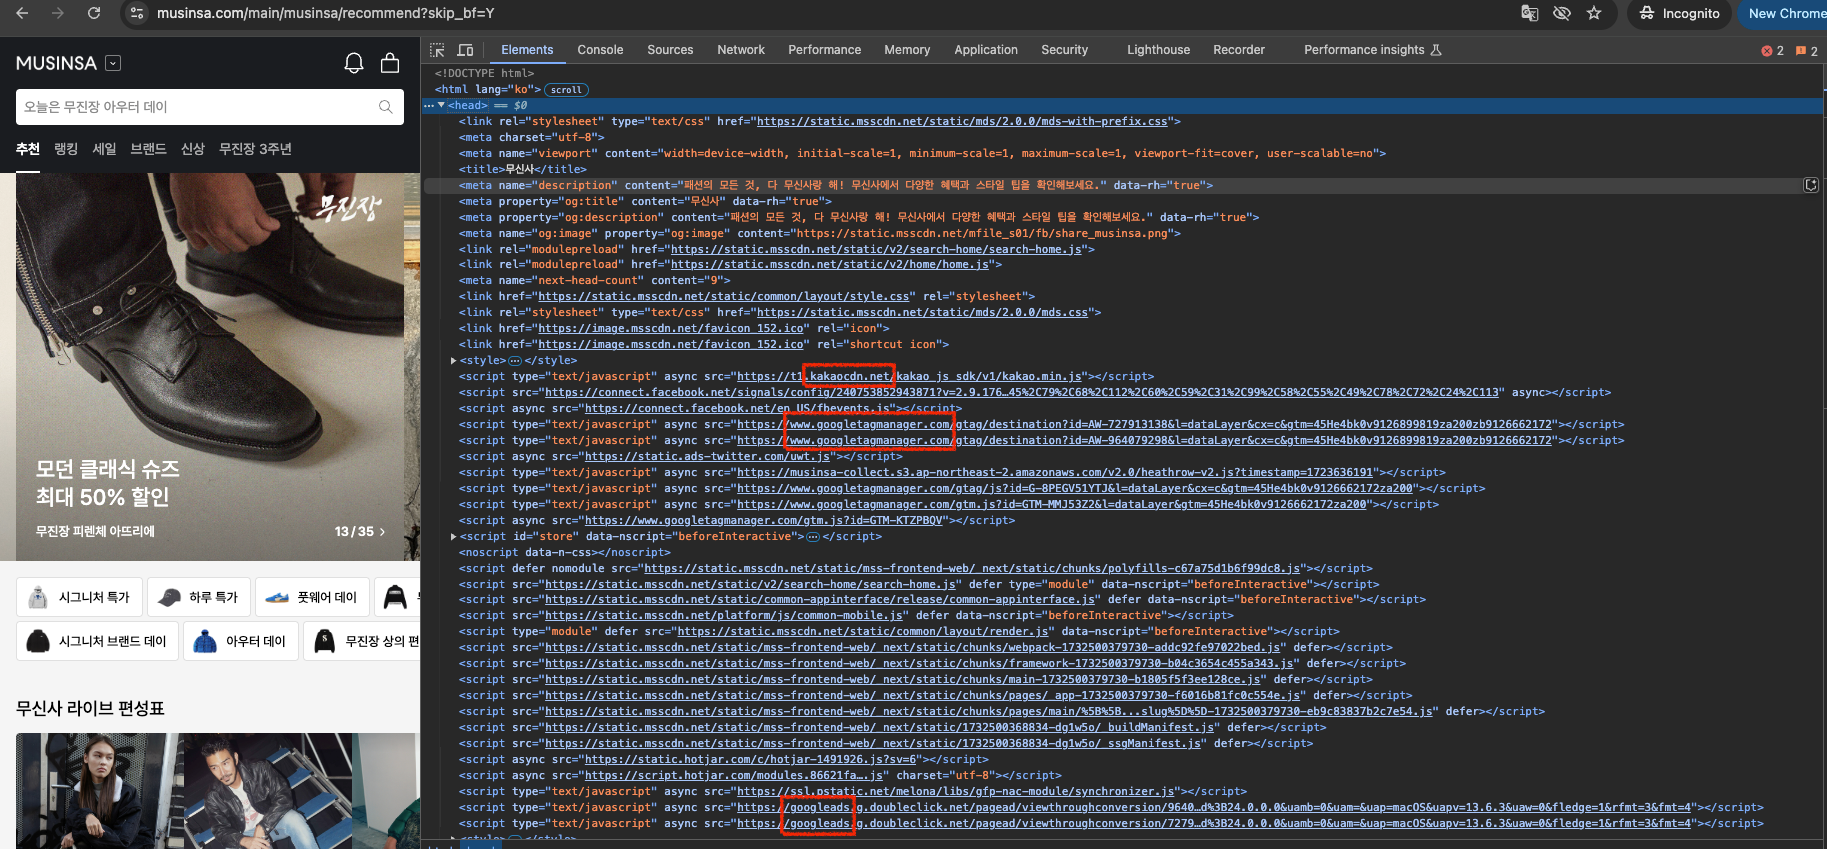1827x849 pixels.
Task: Open Musinsa notifications bell
Action: 353,63
